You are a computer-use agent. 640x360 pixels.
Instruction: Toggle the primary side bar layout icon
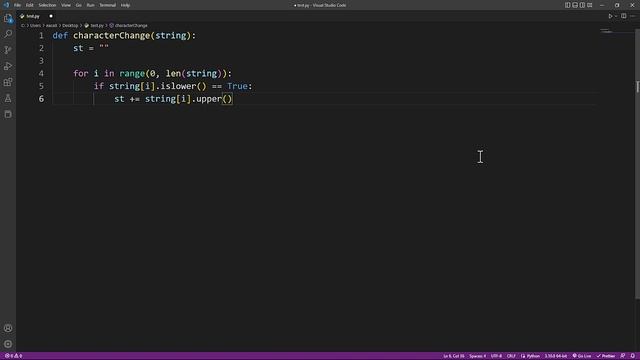(568, 5)
